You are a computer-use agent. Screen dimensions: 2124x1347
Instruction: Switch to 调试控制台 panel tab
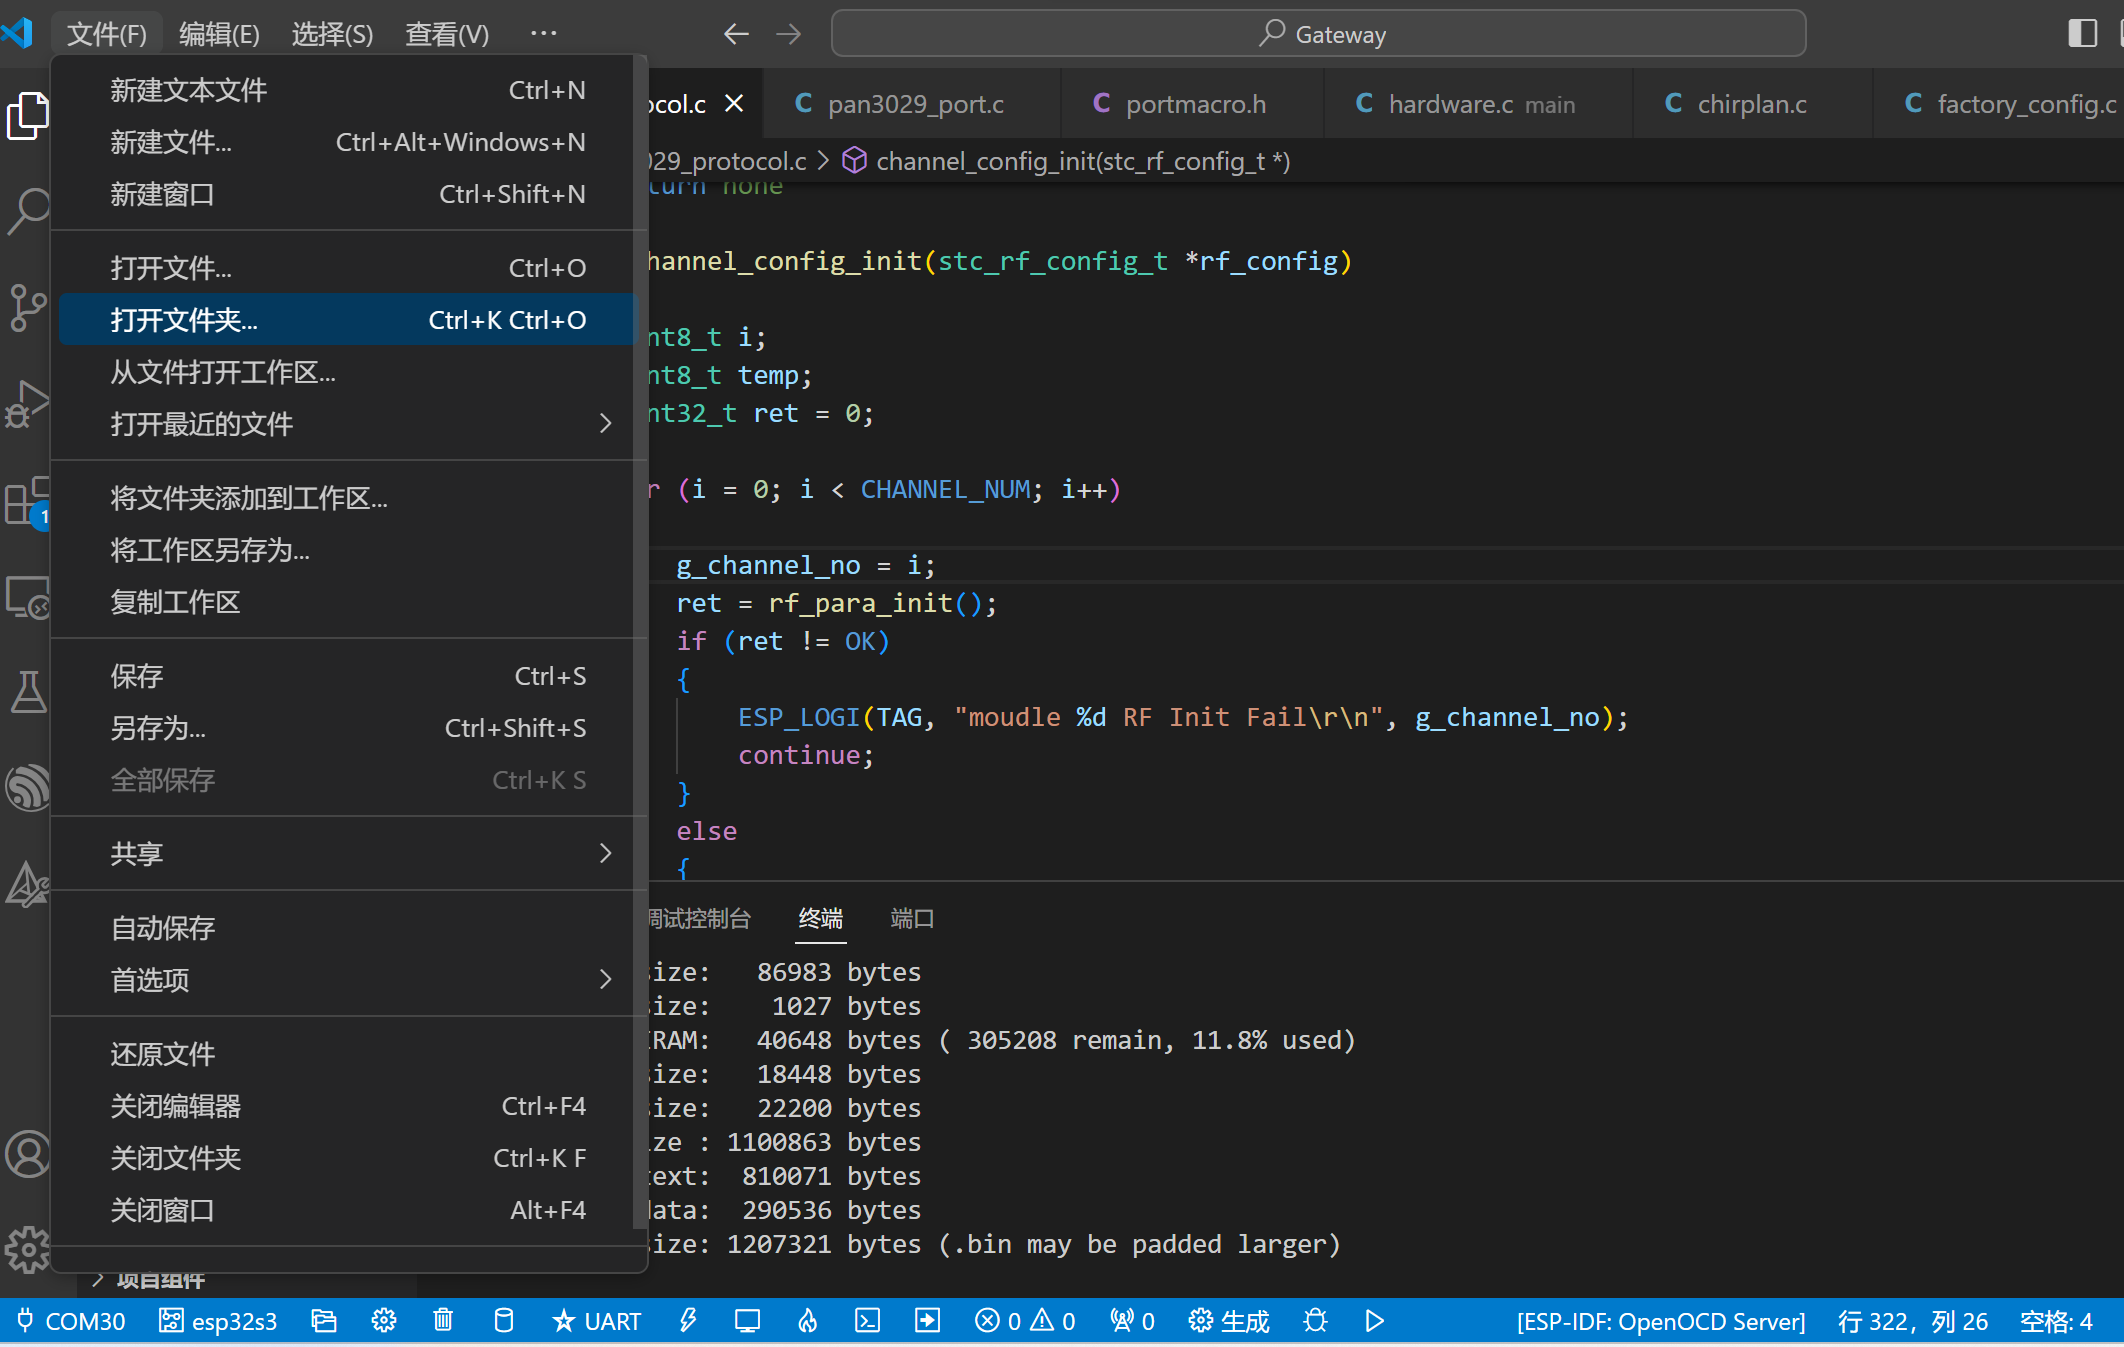(x=698, y=918)
